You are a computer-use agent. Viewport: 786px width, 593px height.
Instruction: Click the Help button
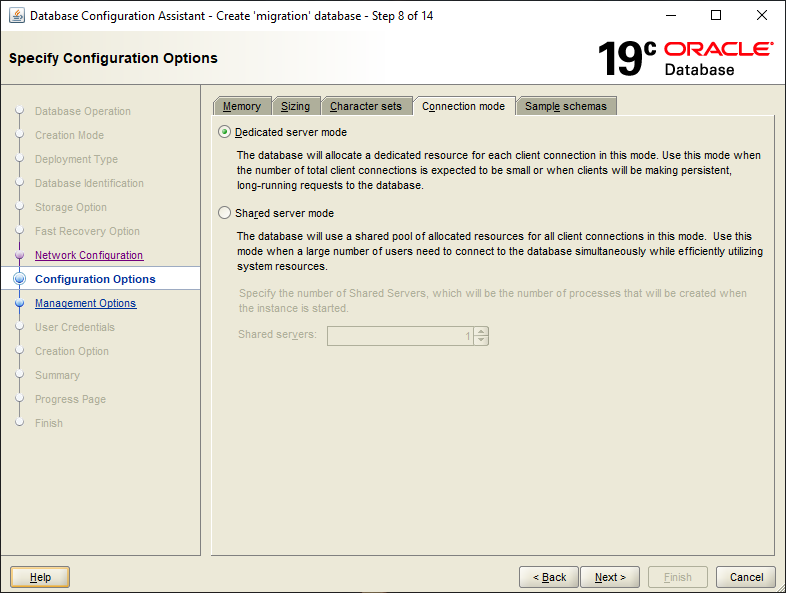tap(40, 577)
